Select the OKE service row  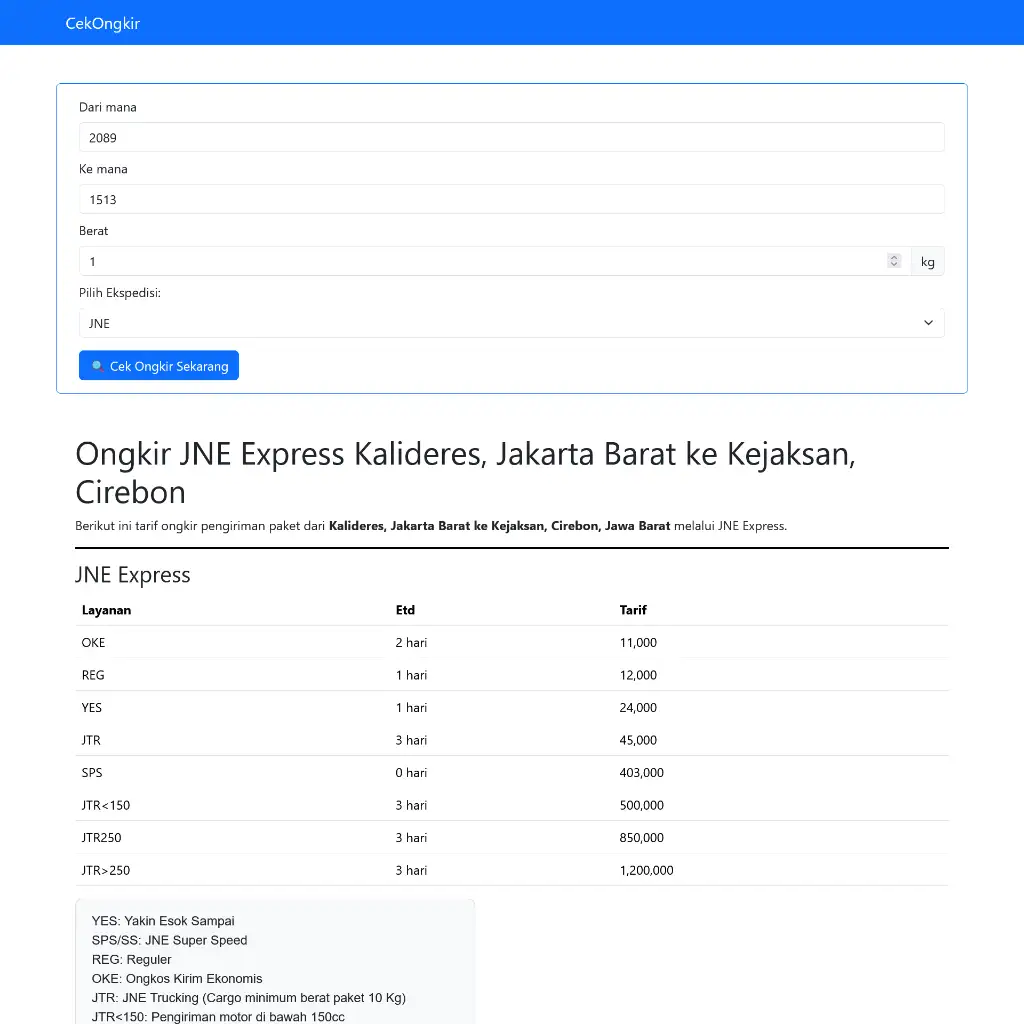(93, 643)
